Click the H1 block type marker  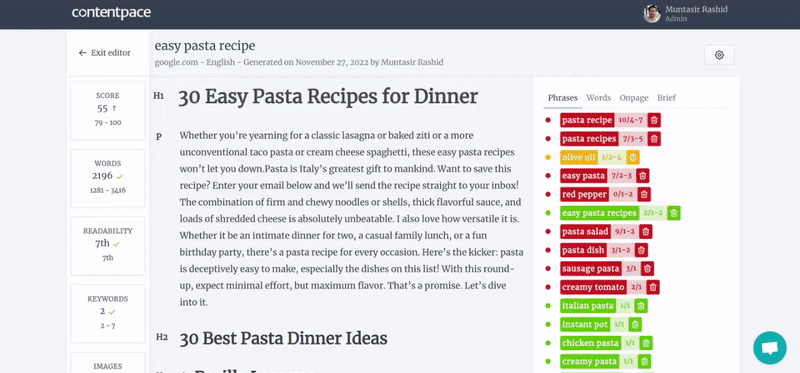(x=159, y=96)
